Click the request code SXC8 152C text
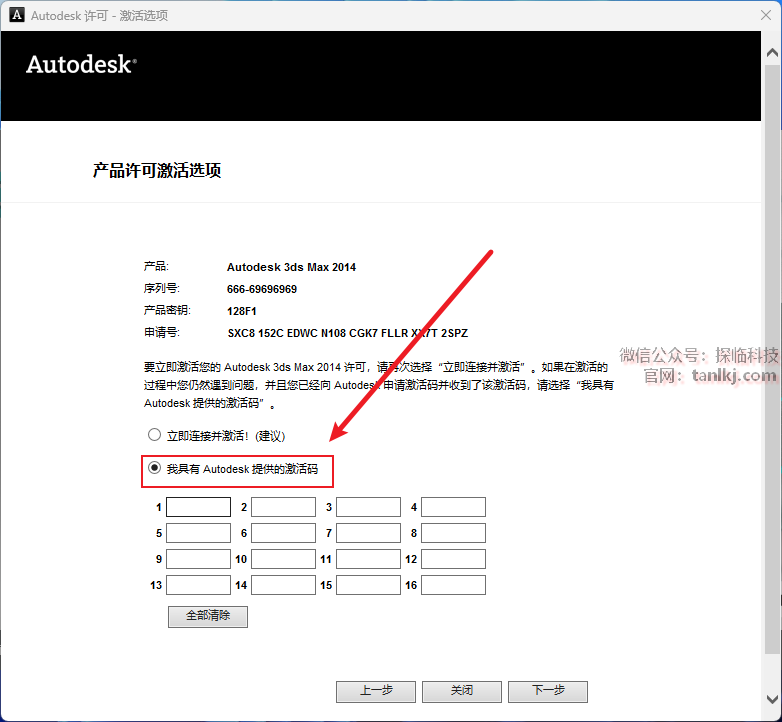This screenshot has width=782, height=722. coord(348,333)
